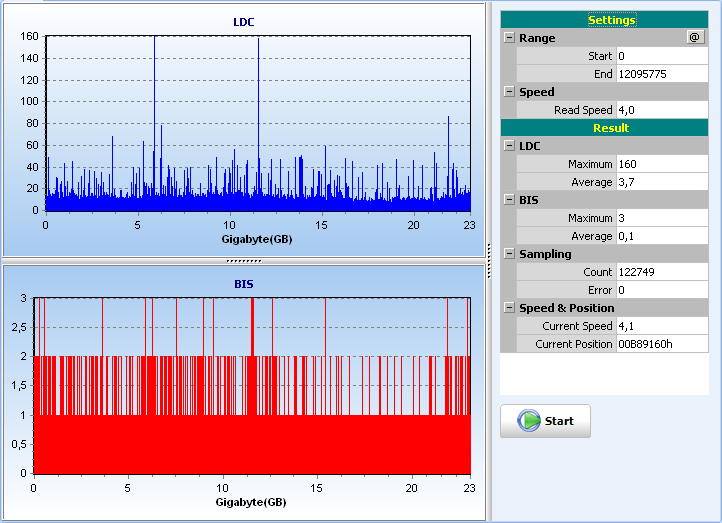Click the splitter between LDC and BIS graphs
The width and height of the screenshot is (722, 523).
244,261
